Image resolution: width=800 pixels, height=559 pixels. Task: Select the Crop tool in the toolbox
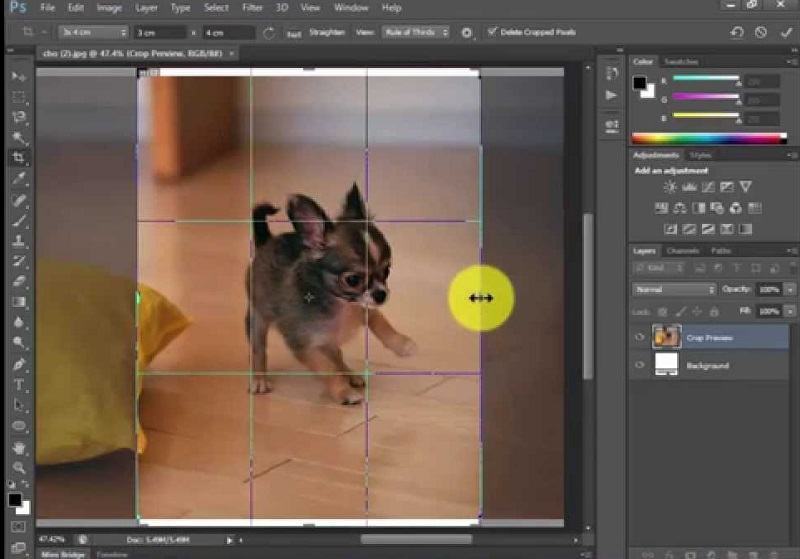point(18,158)
